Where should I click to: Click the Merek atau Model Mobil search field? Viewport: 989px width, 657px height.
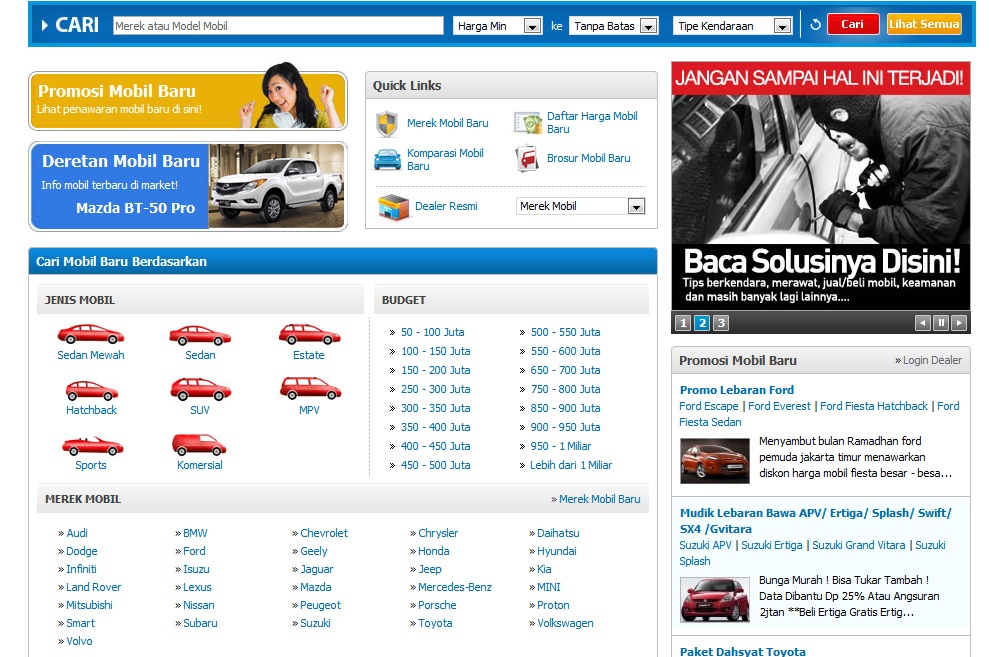[x=277, y=26]
